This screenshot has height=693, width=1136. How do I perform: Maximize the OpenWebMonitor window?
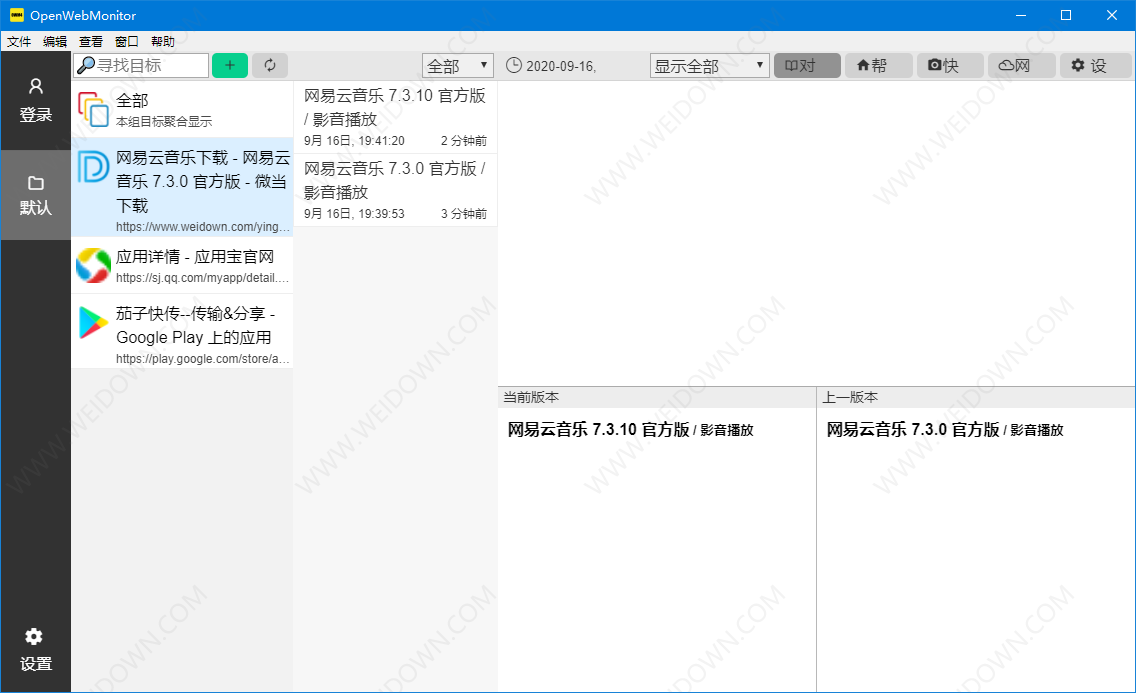point(1066,15)
